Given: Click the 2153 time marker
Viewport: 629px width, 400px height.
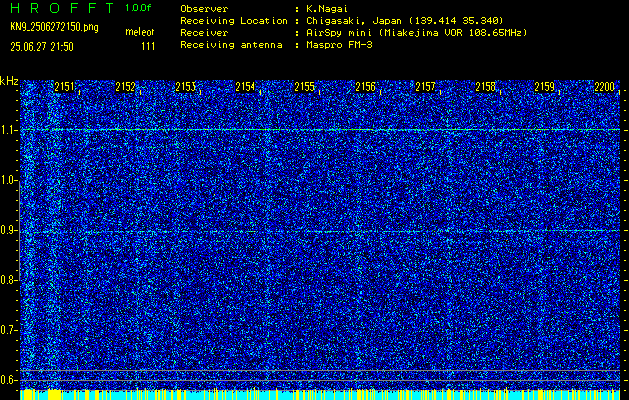Looking at the screenshot, I should point(185,87).
